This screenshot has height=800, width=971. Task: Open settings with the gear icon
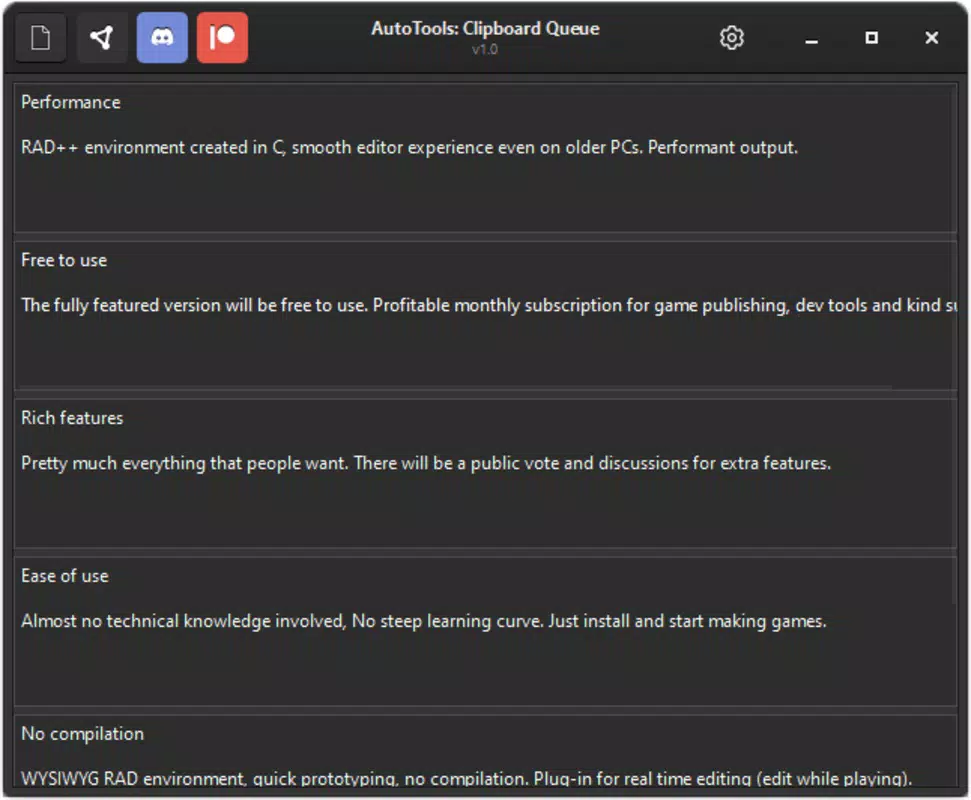tap(732, 38)
